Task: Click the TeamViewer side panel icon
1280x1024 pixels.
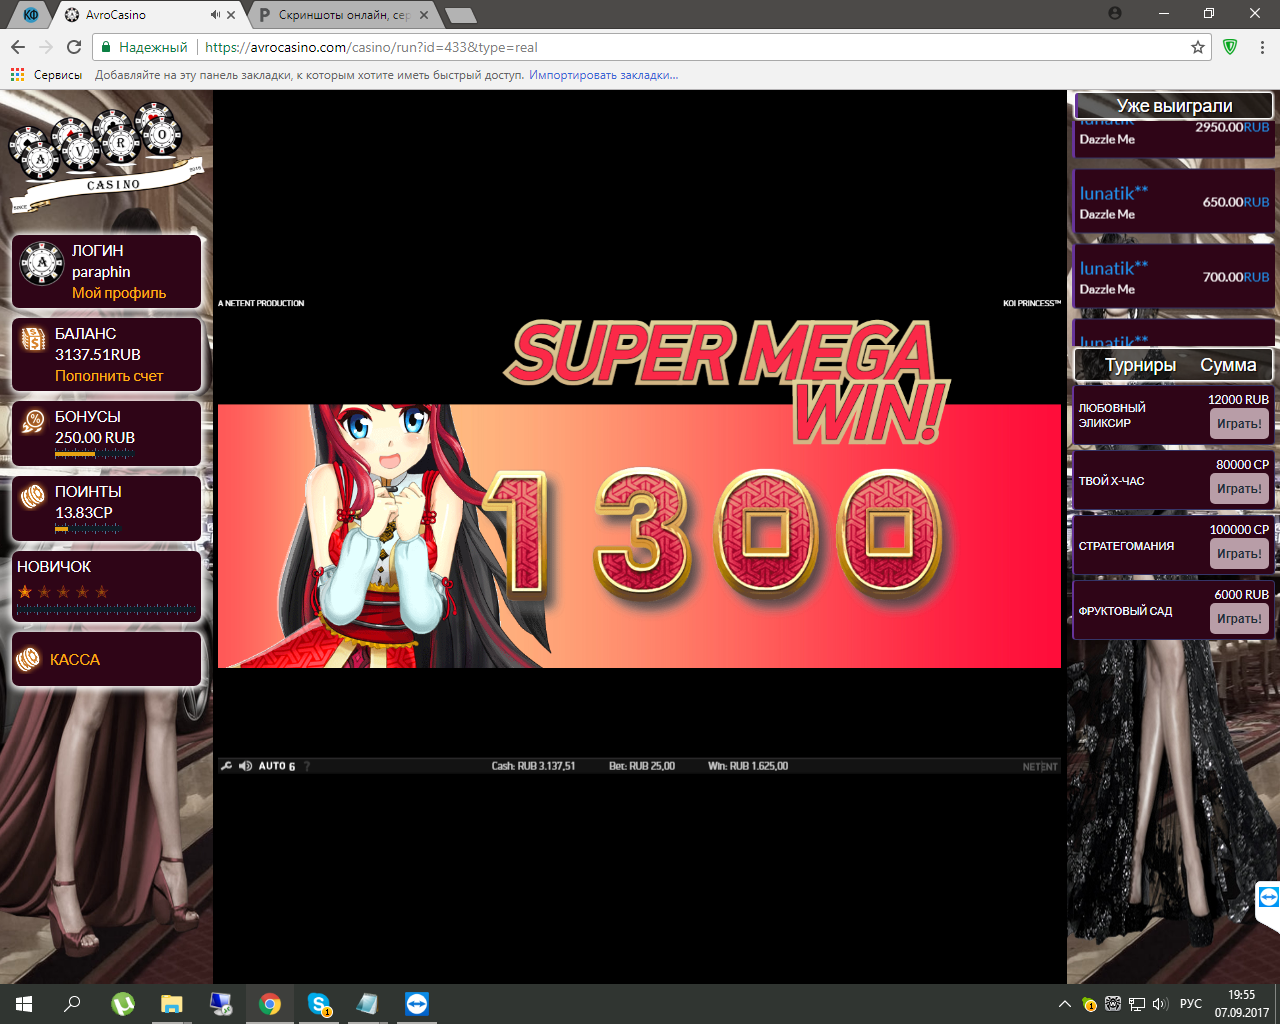Action: [x=1268, y=897]
